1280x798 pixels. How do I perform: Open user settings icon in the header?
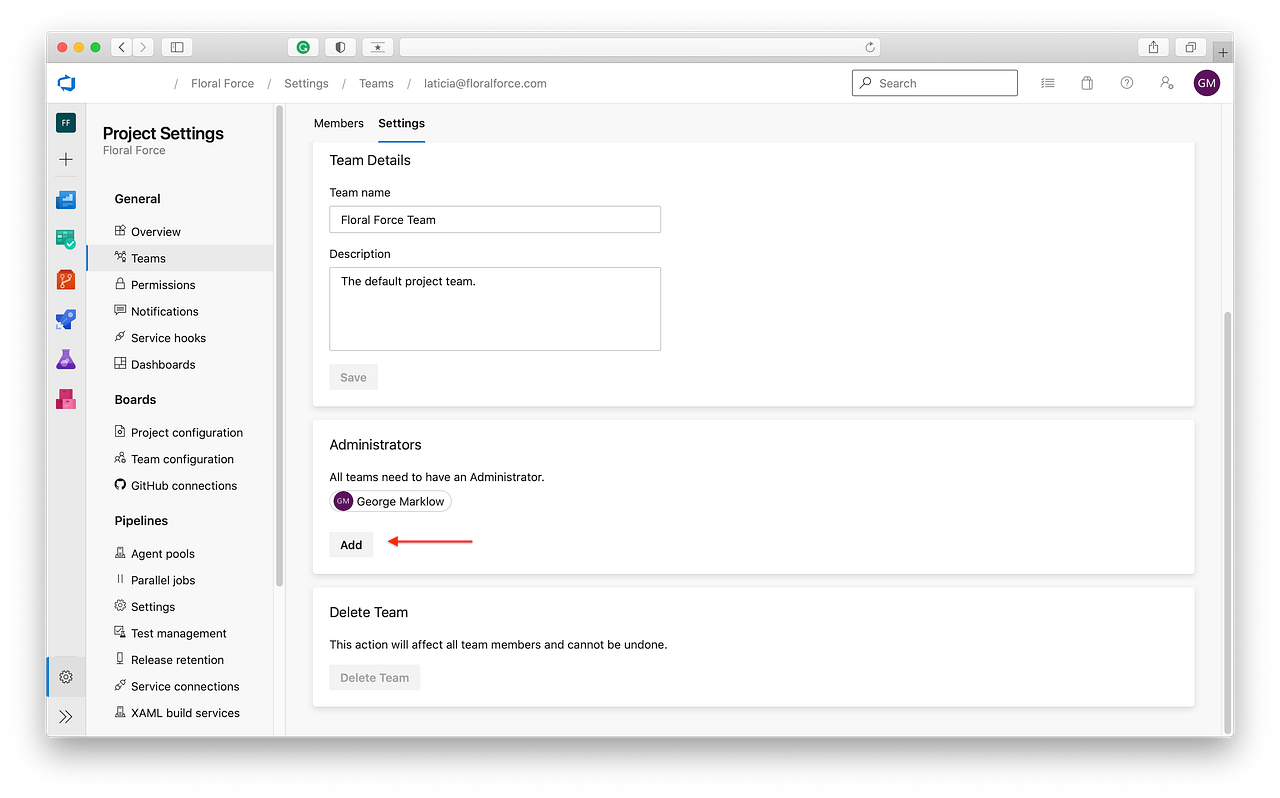[1166, 83]
